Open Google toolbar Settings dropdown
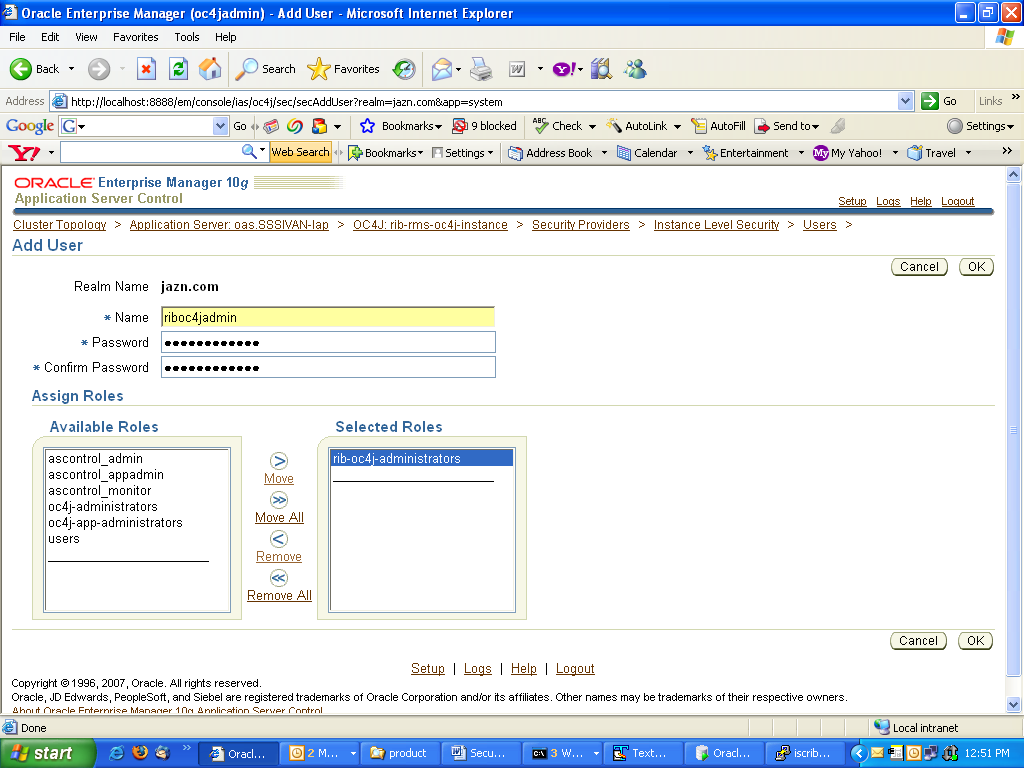Image resolution: width=1024 pixels, height=768 pixels. point(1010,126)
